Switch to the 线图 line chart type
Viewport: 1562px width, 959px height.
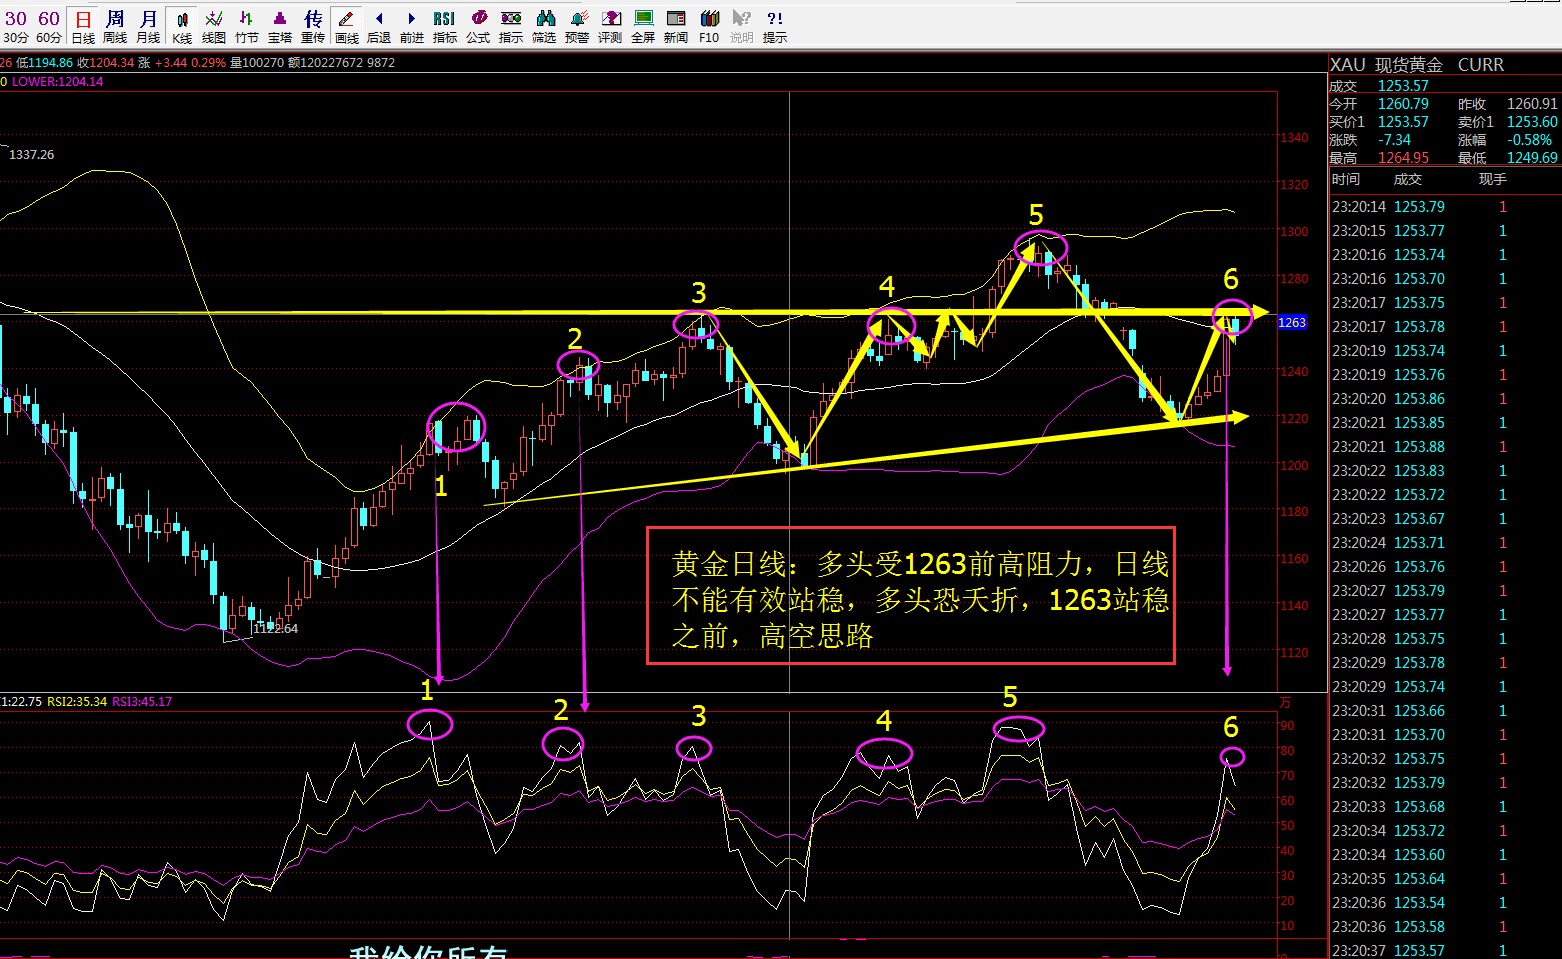[x=214, y=26]
